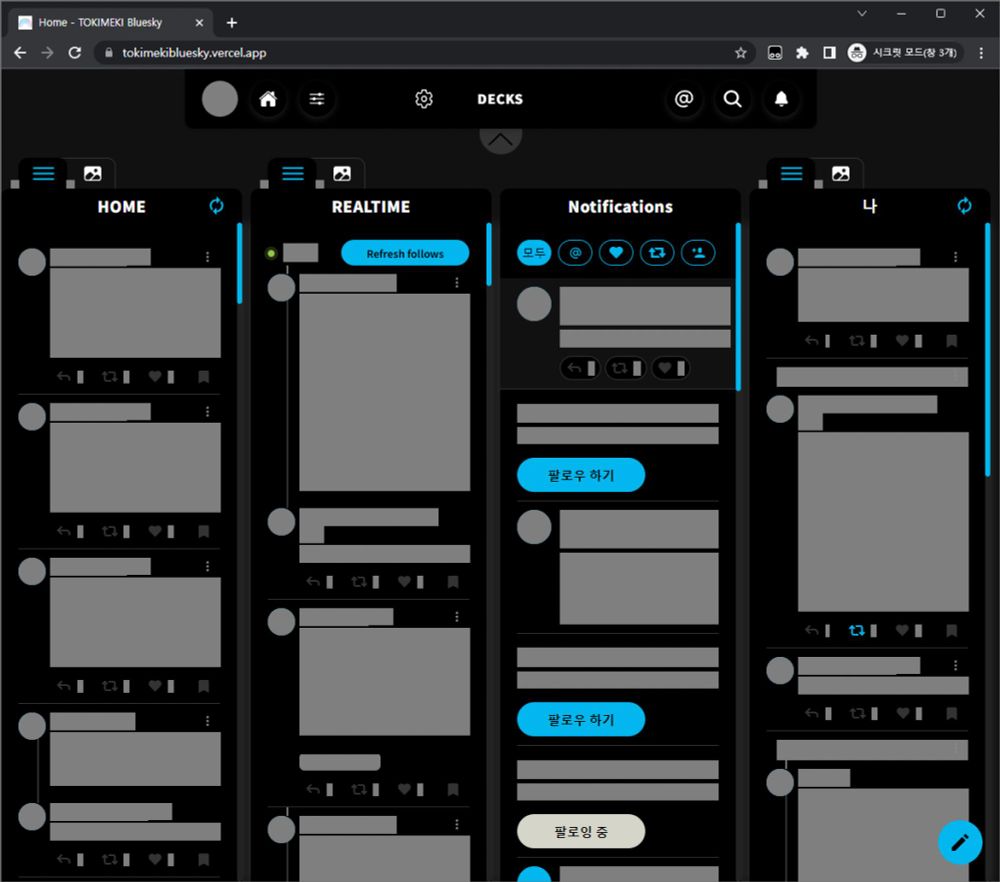Select the 모두 notification filter
This screenshot has height=882, width=1000.
[x=534, y=253]
